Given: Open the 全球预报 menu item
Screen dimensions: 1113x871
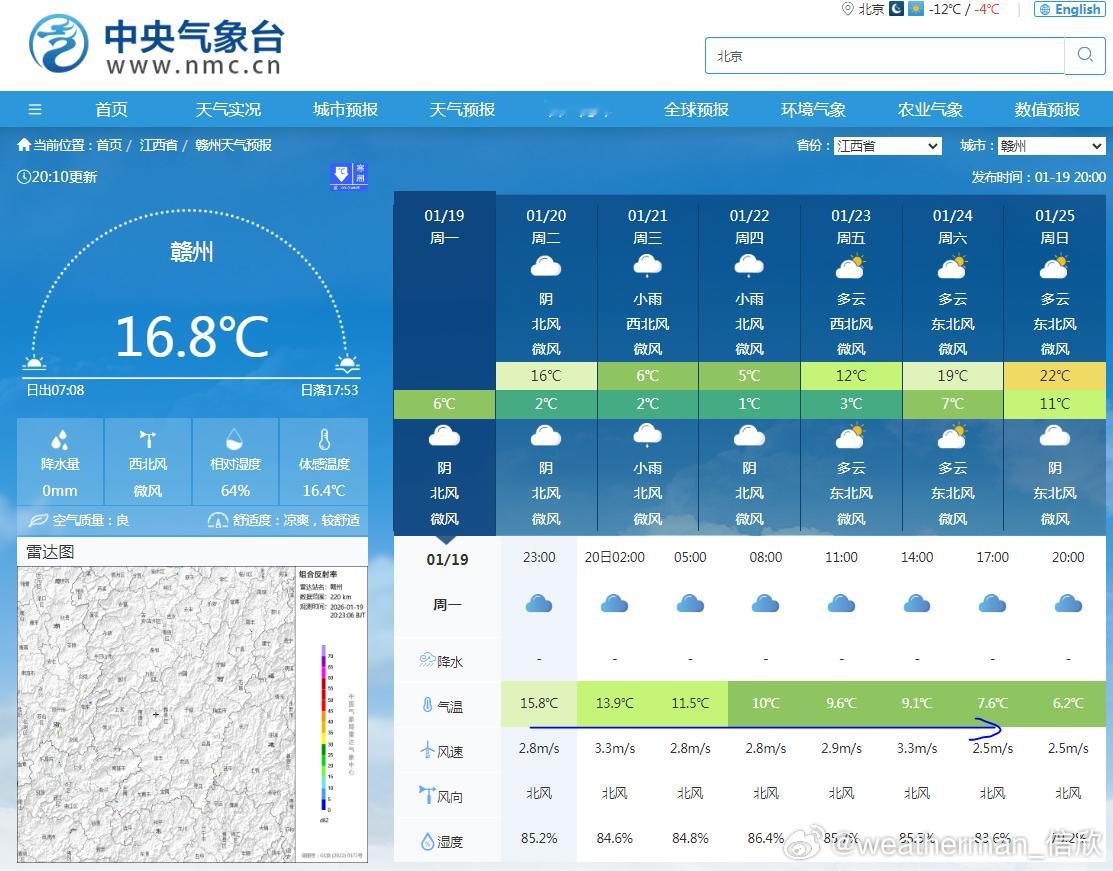Looking at the screenshot, I should [696, 109].
